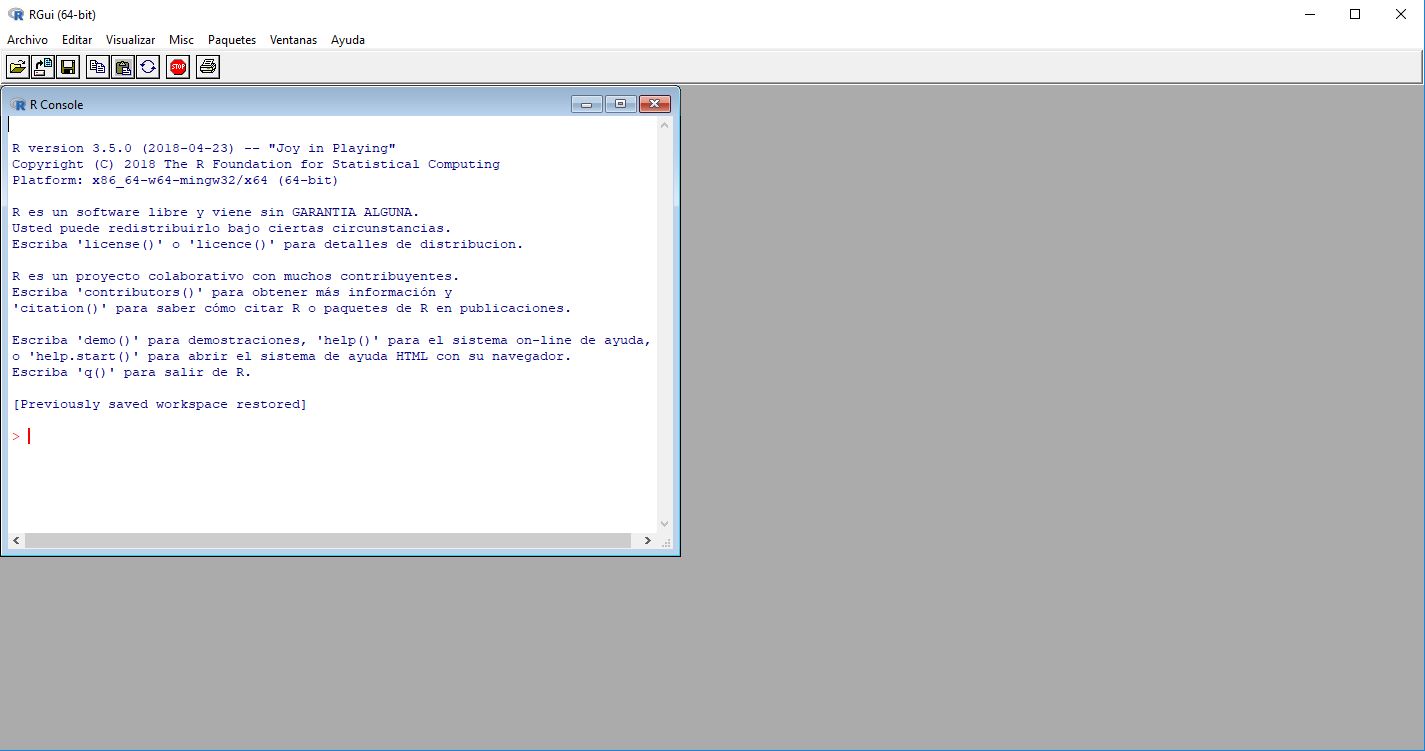Click the Copy toolbar icon

98,67
